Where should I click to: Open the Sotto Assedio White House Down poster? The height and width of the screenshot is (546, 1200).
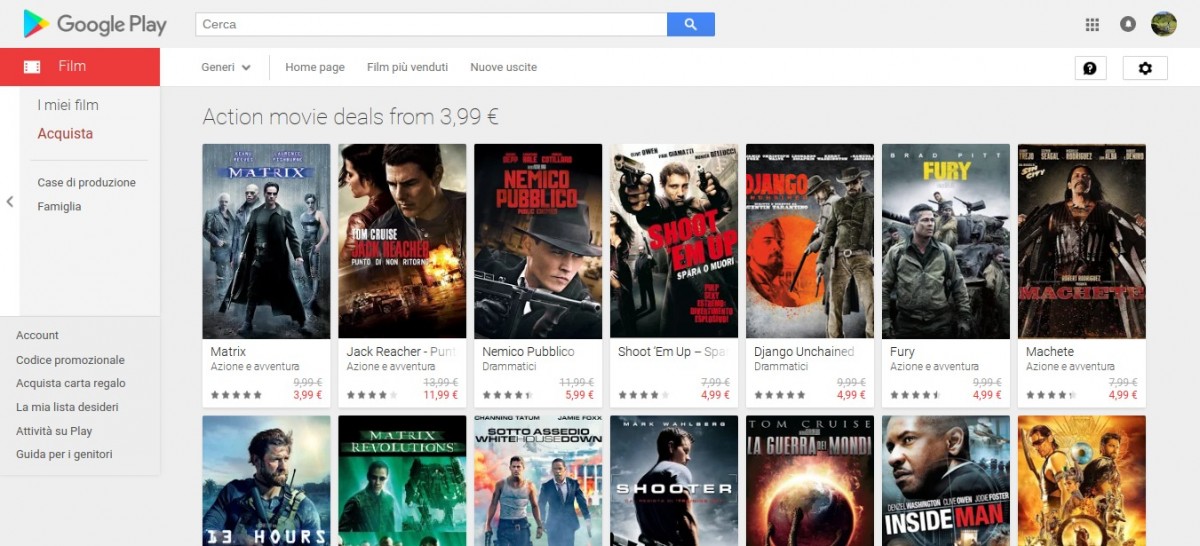click(x=538, y=481)
